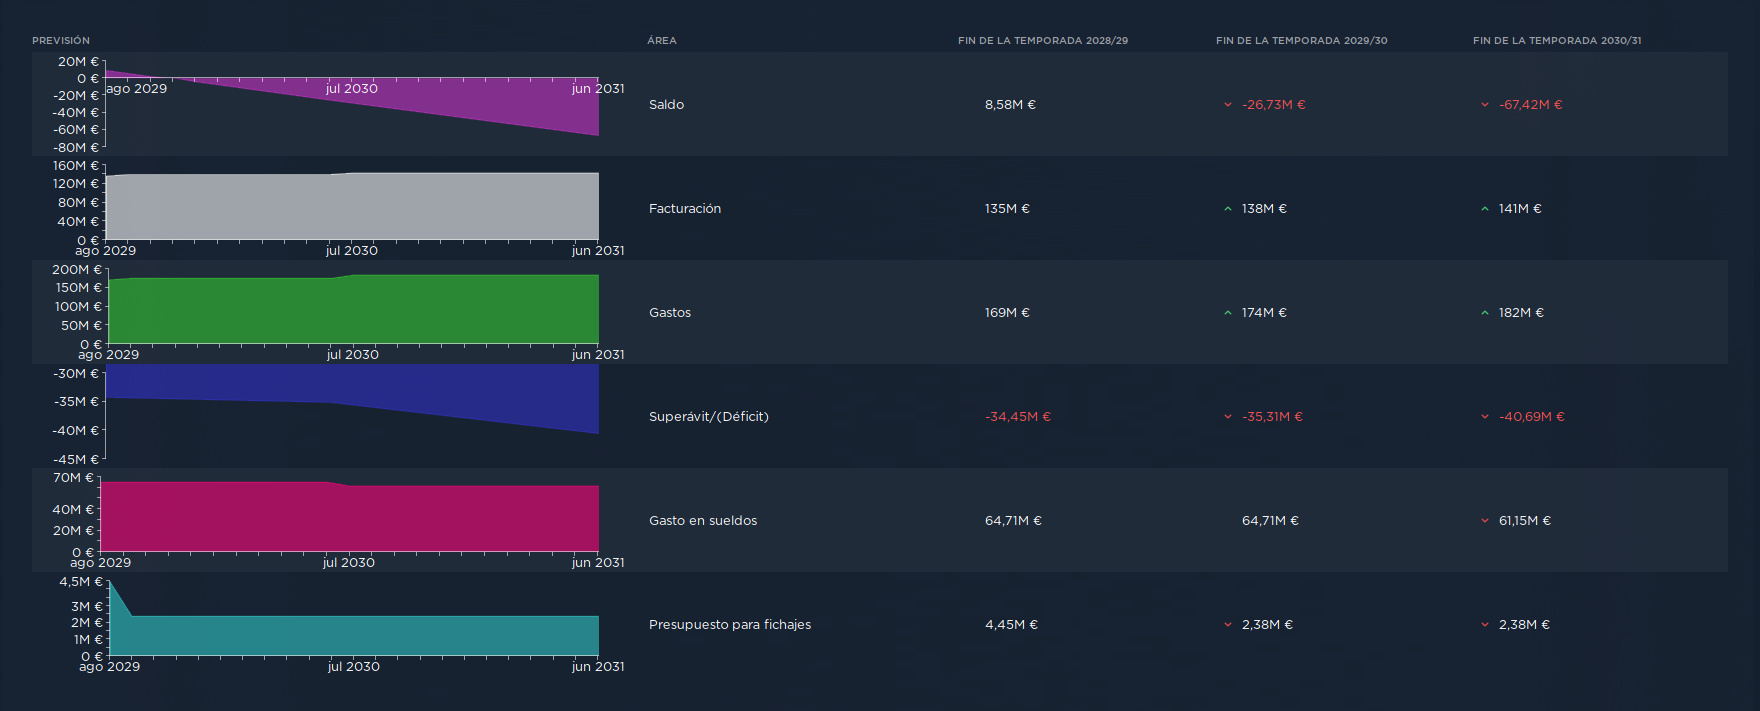
Task: Click the FIN DE LA TEMPORADA 2029/30 header
Action: click(x=1302, y=41)
